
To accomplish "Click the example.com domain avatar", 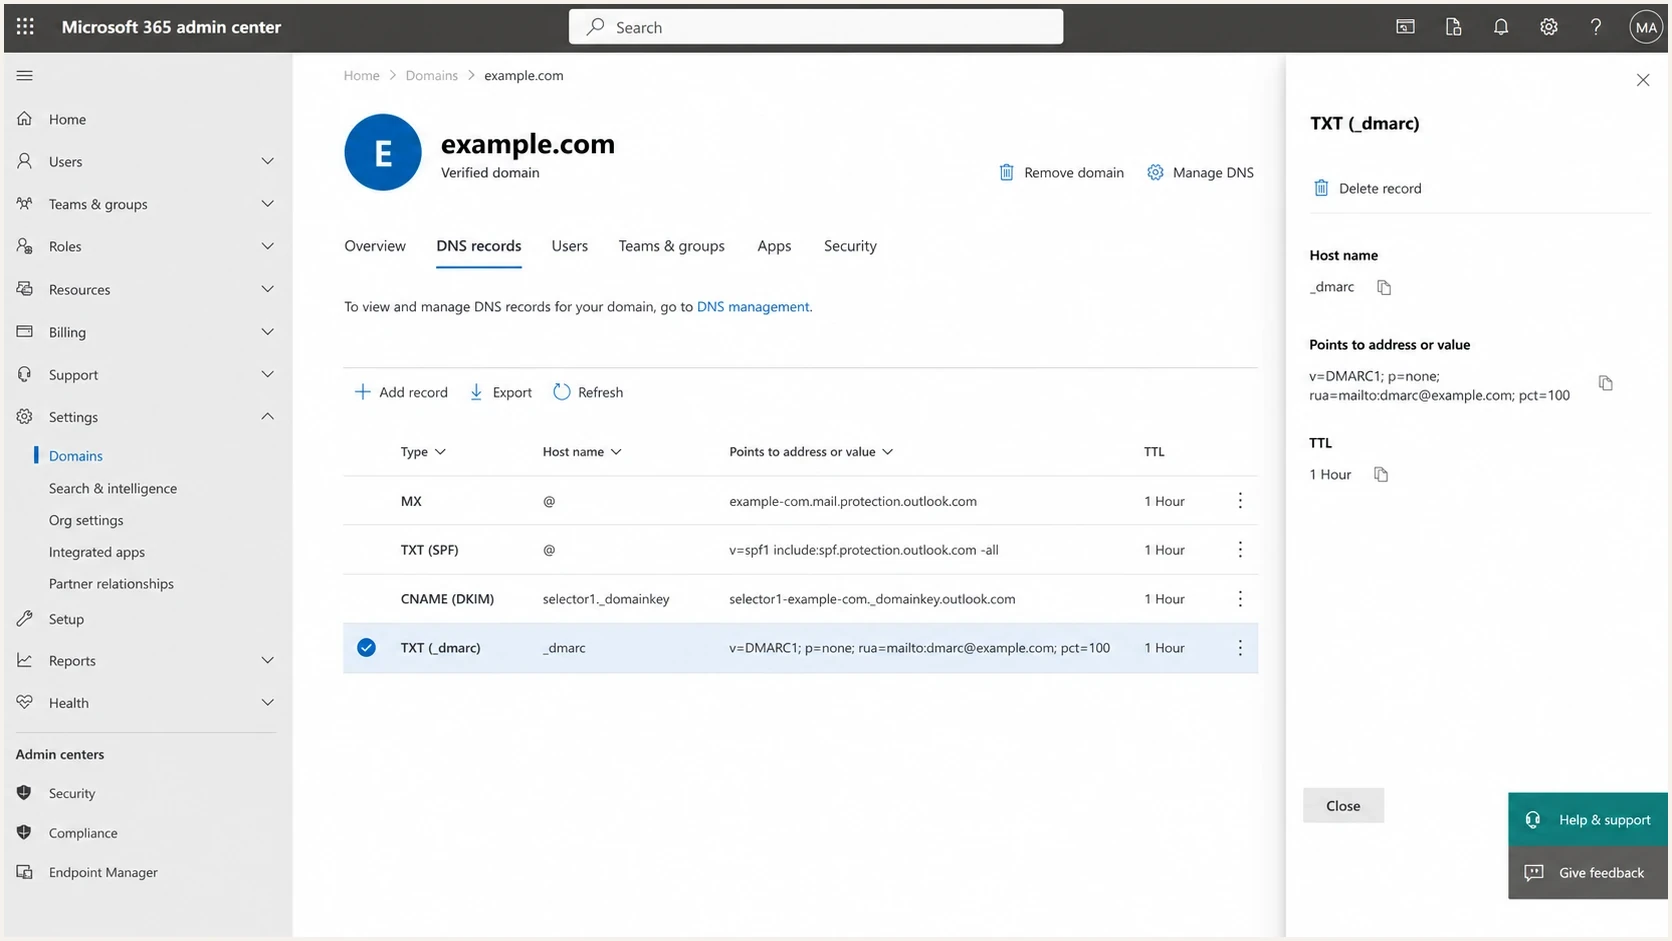I will (x=383, y=152).
